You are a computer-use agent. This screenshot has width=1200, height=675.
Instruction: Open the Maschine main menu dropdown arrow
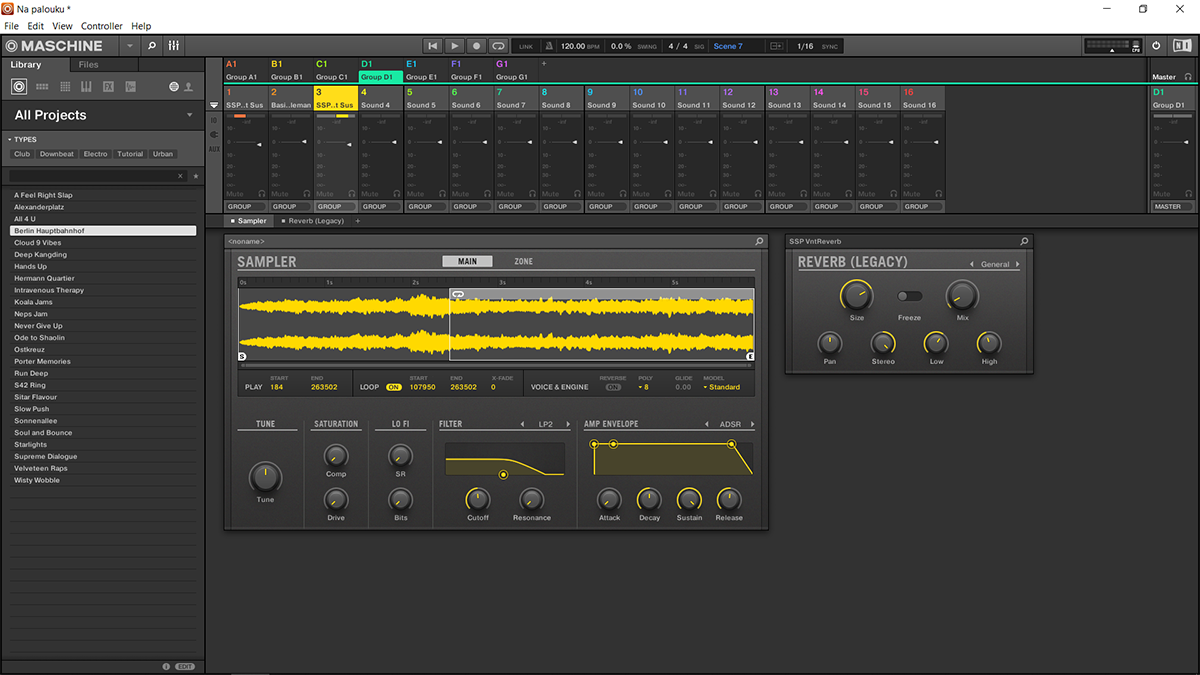tap(130, 46)
